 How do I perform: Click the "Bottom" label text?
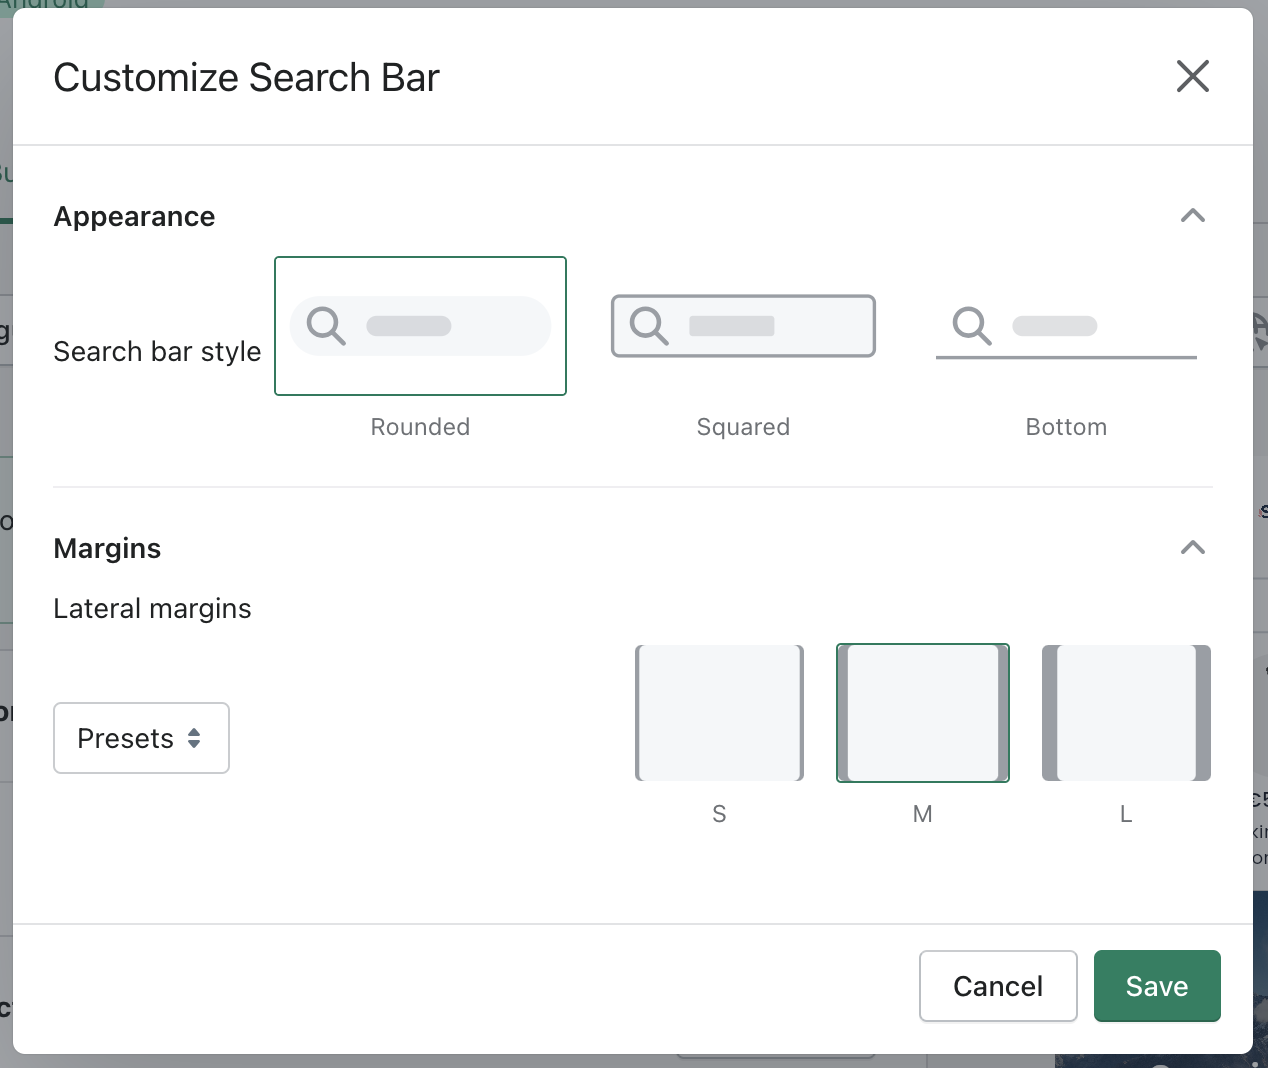pos(1066,427)
